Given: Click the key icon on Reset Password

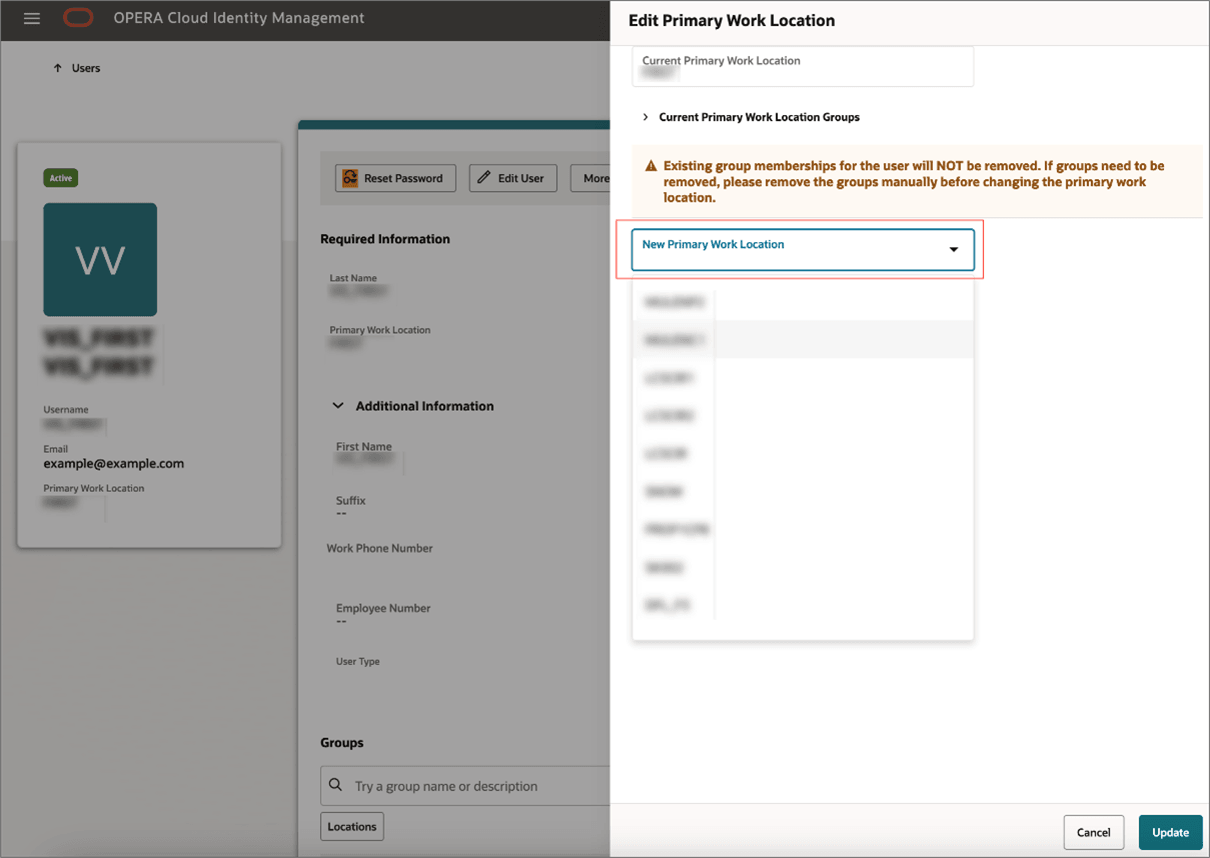Looking at the screenshot, I should tap(350, 178).
